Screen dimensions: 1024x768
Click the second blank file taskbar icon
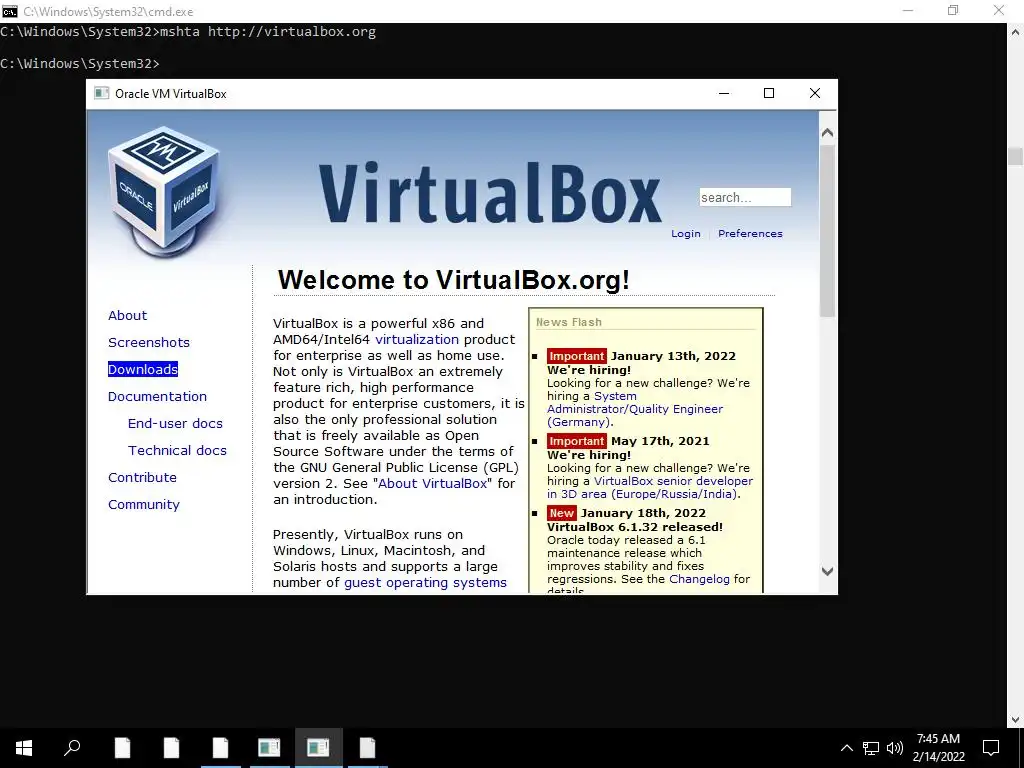(171, 748)
